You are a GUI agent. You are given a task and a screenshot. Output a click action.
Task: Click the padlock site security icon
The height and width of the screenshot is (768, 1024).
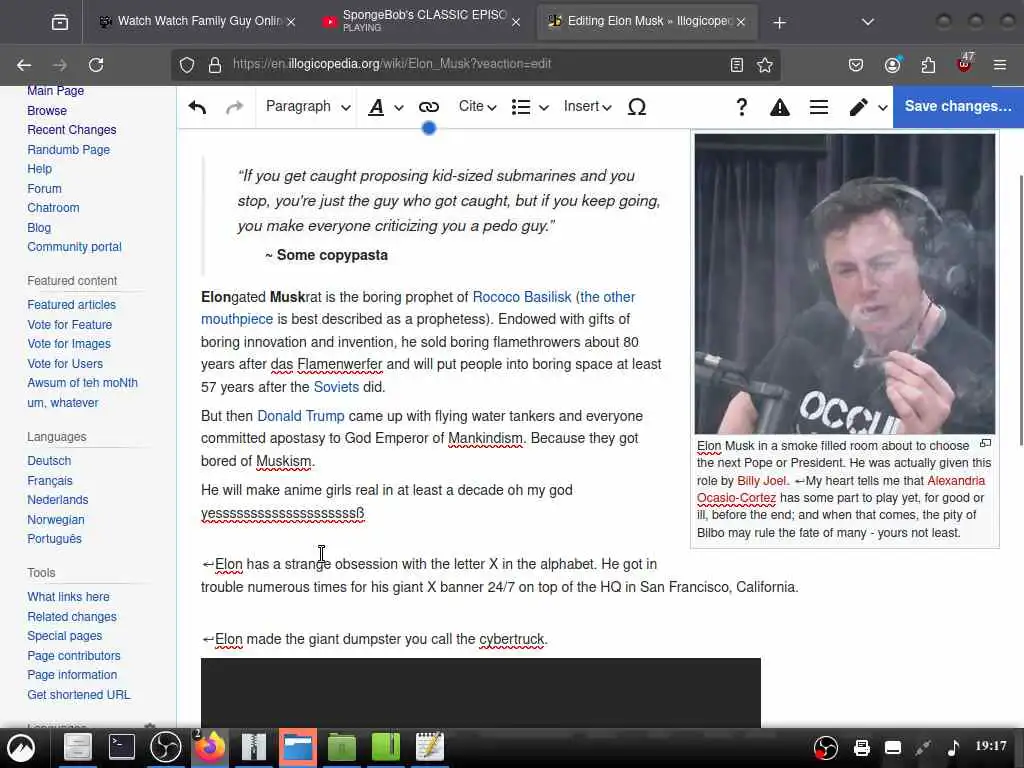point(214,65)
